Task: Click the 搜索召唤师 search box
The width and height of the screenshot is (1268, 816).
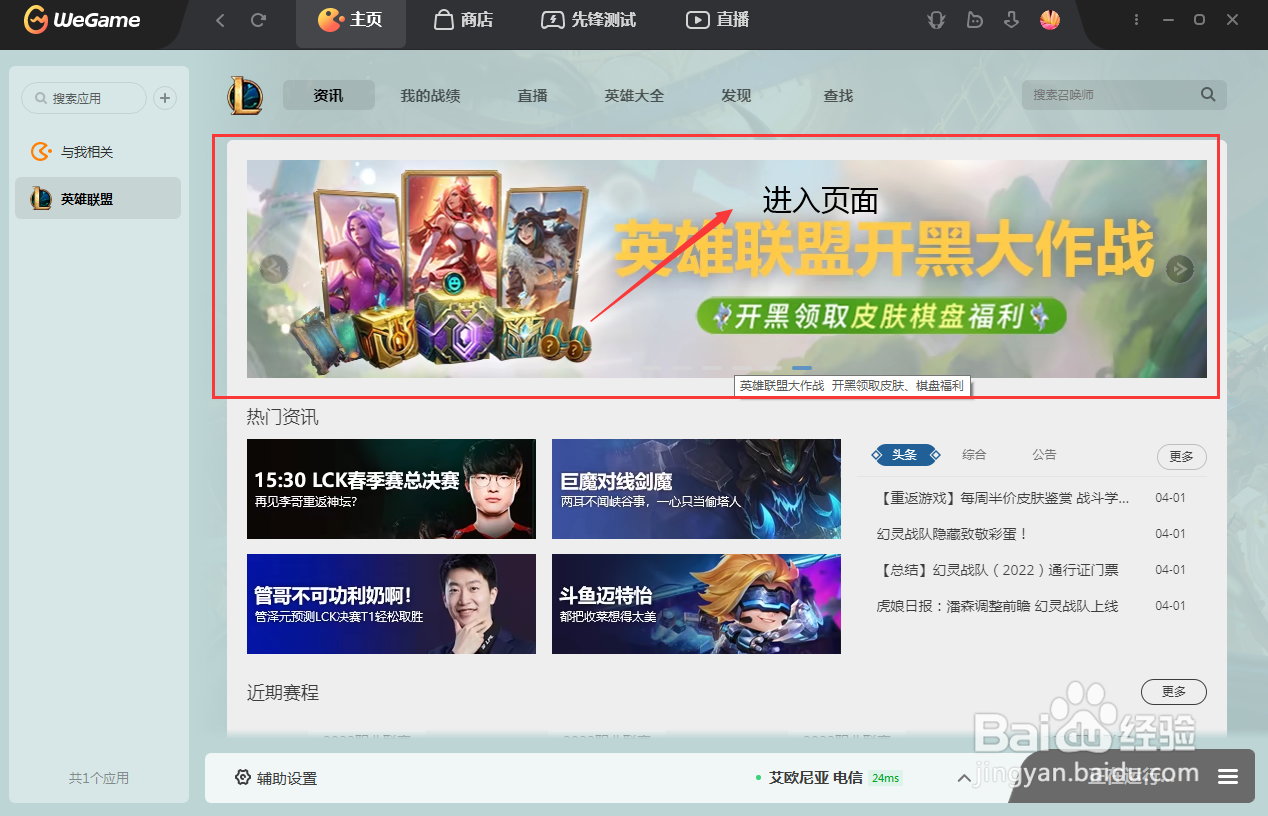Action: pos(1124,95)
